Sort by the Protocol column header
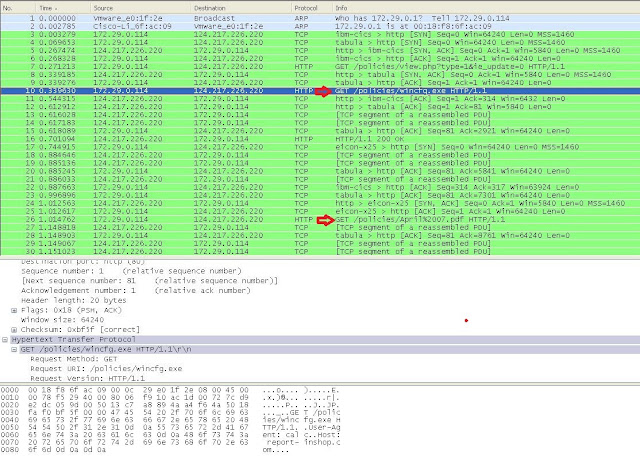This screenshot has width=640, height=459. [312, 8]
